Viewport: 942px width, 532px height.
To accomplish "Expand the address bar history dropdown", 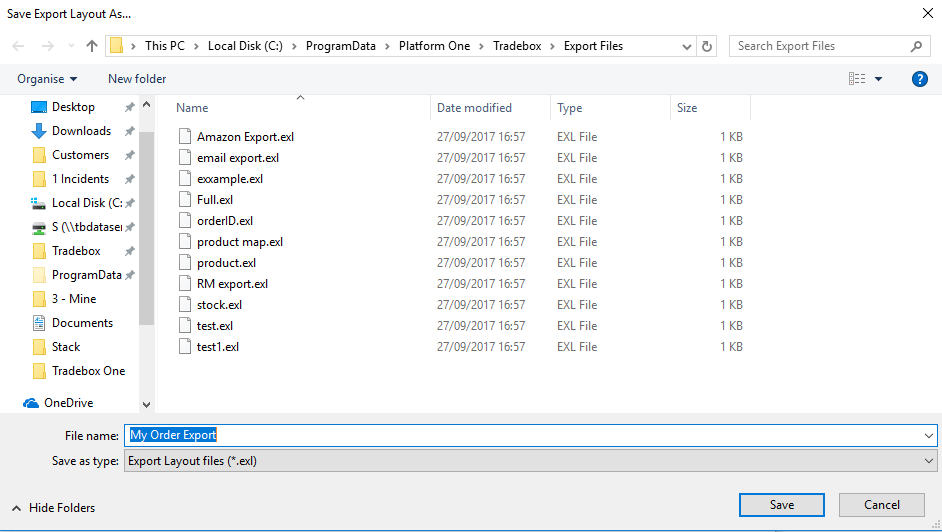I will (x=687, y=46).
